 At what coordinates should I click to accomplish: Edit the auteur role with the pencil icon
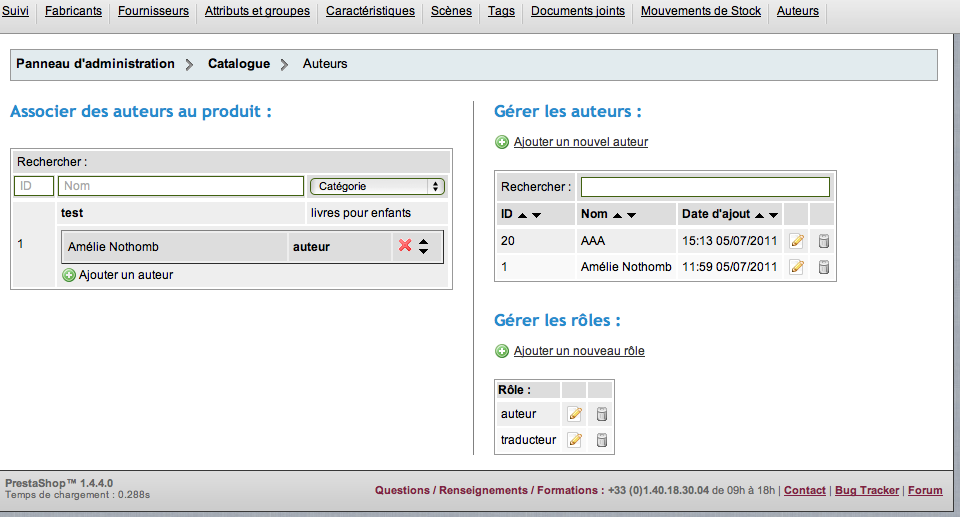[x=574, y=414]
